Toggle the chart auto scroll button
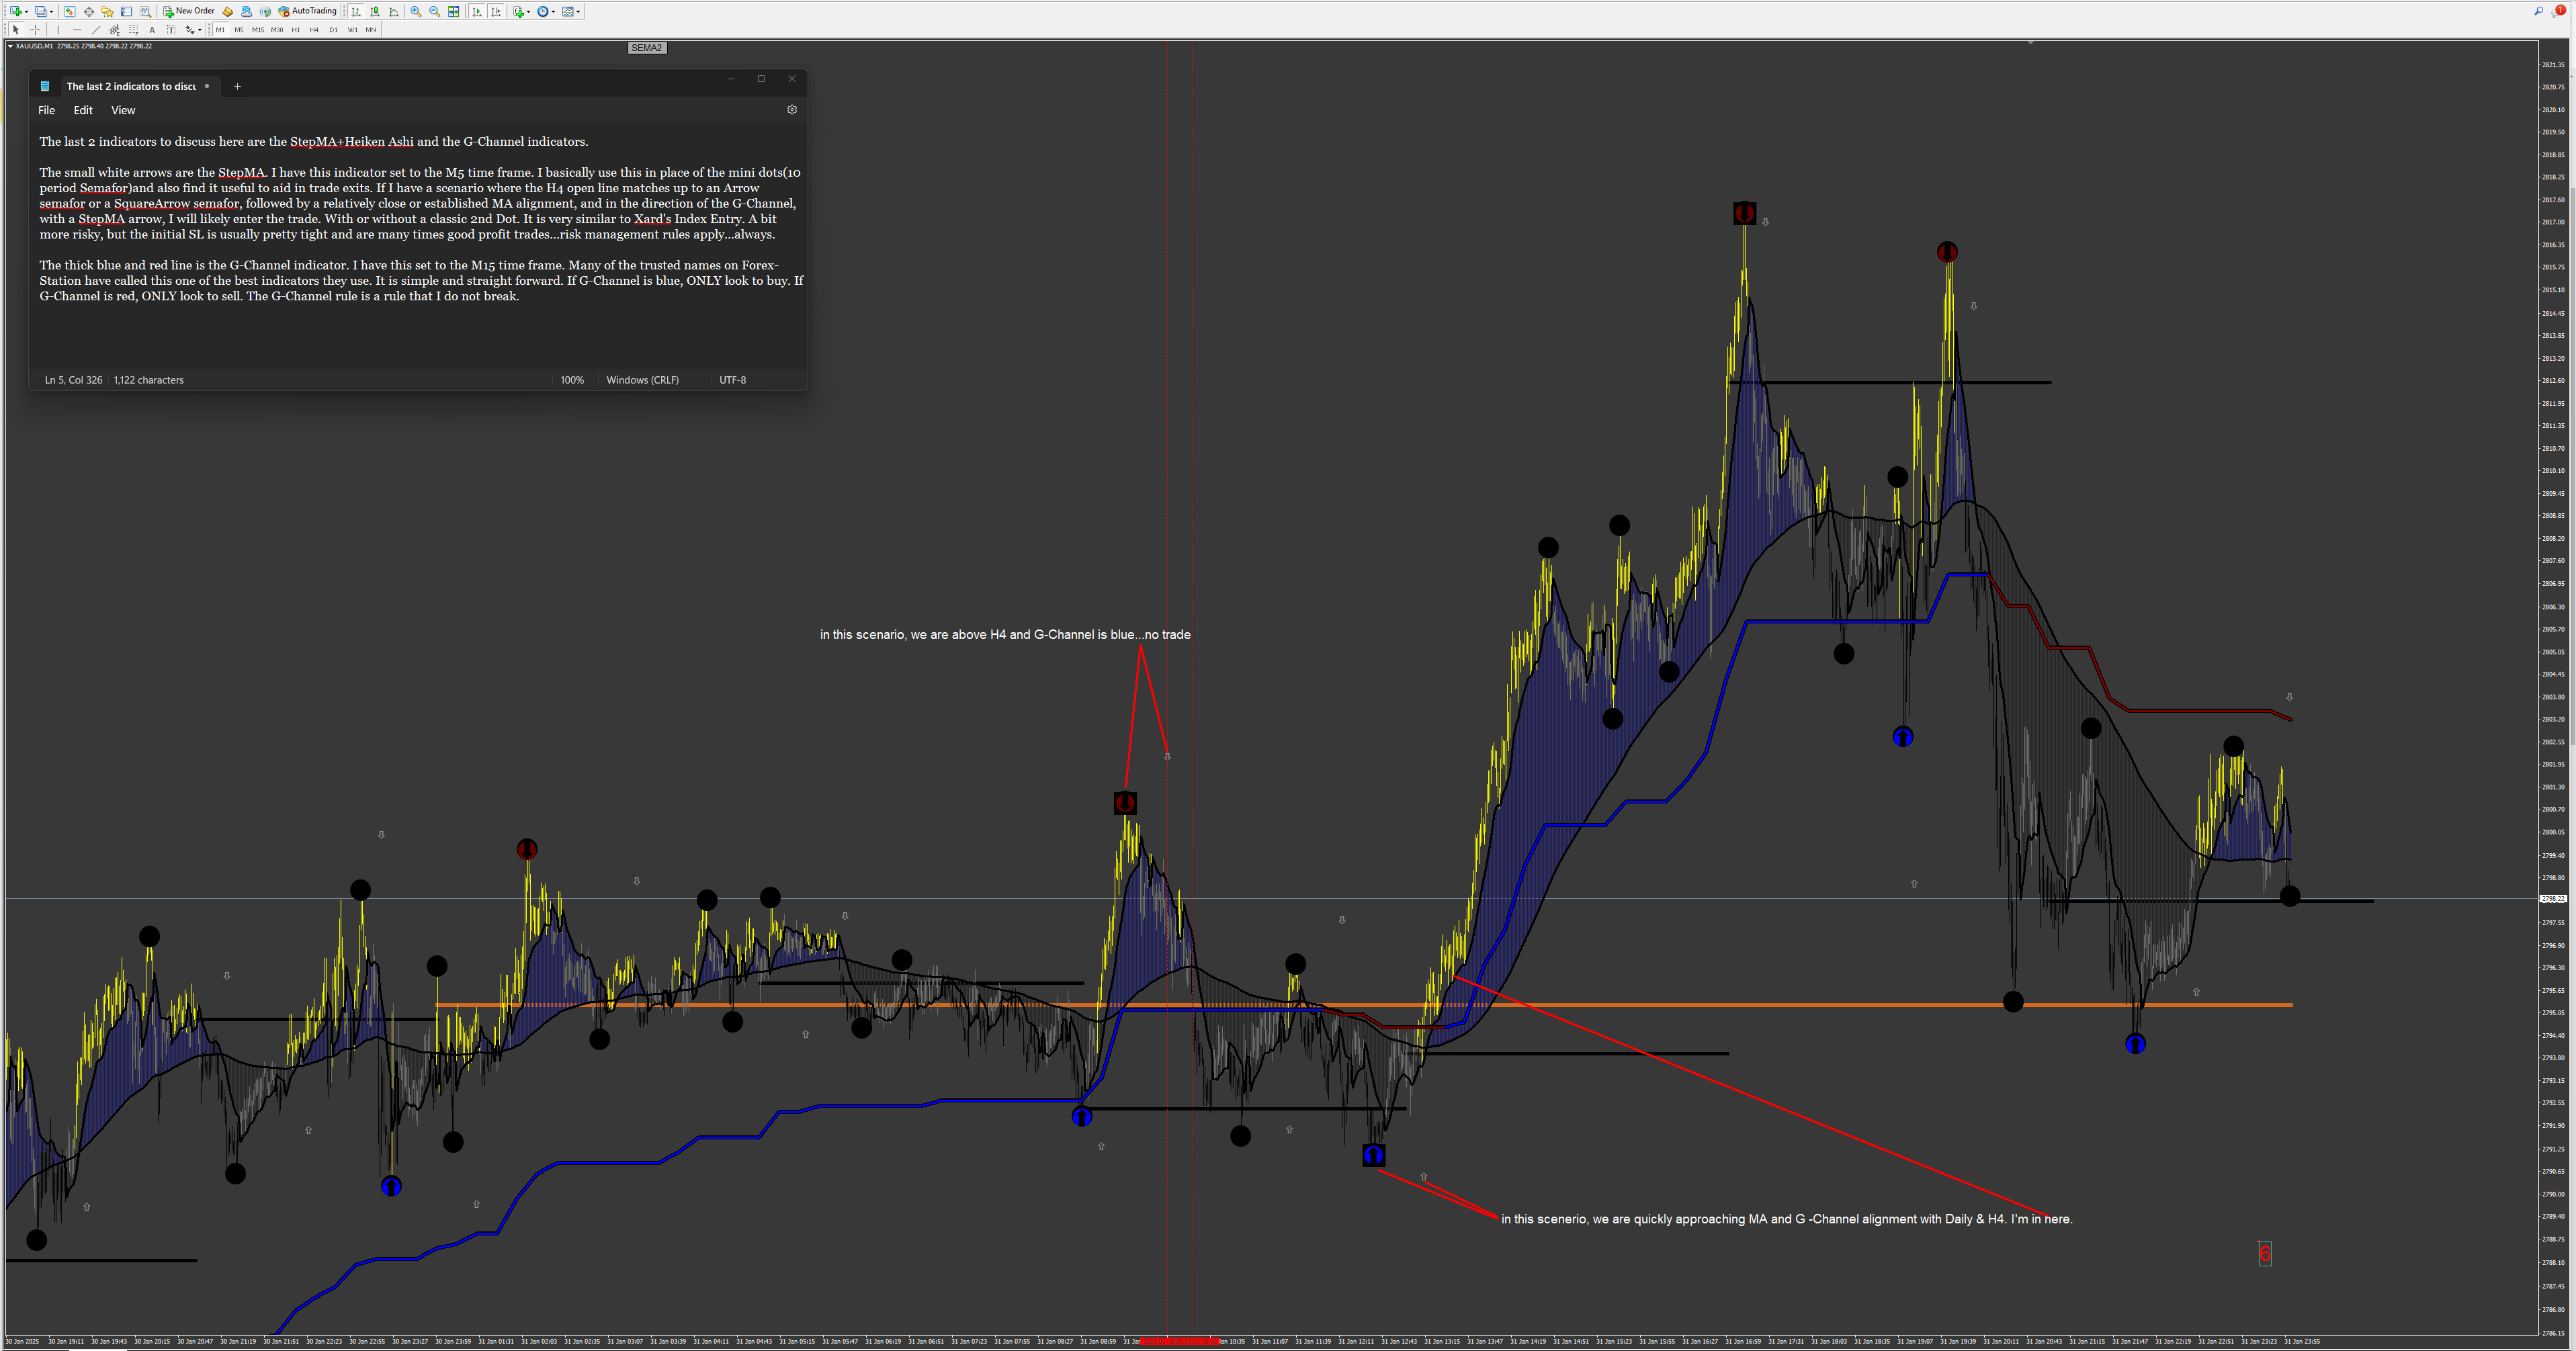2576x1351 pixels. coord(477,11)
